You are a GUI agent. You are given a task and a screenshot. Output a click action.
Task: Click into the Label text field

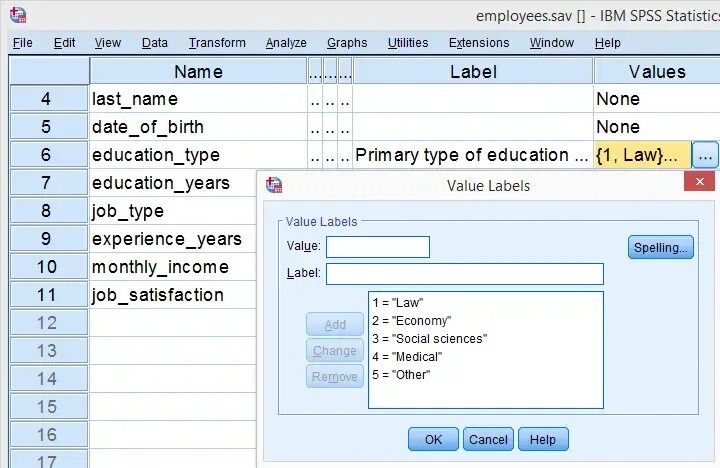click(464, 274)
